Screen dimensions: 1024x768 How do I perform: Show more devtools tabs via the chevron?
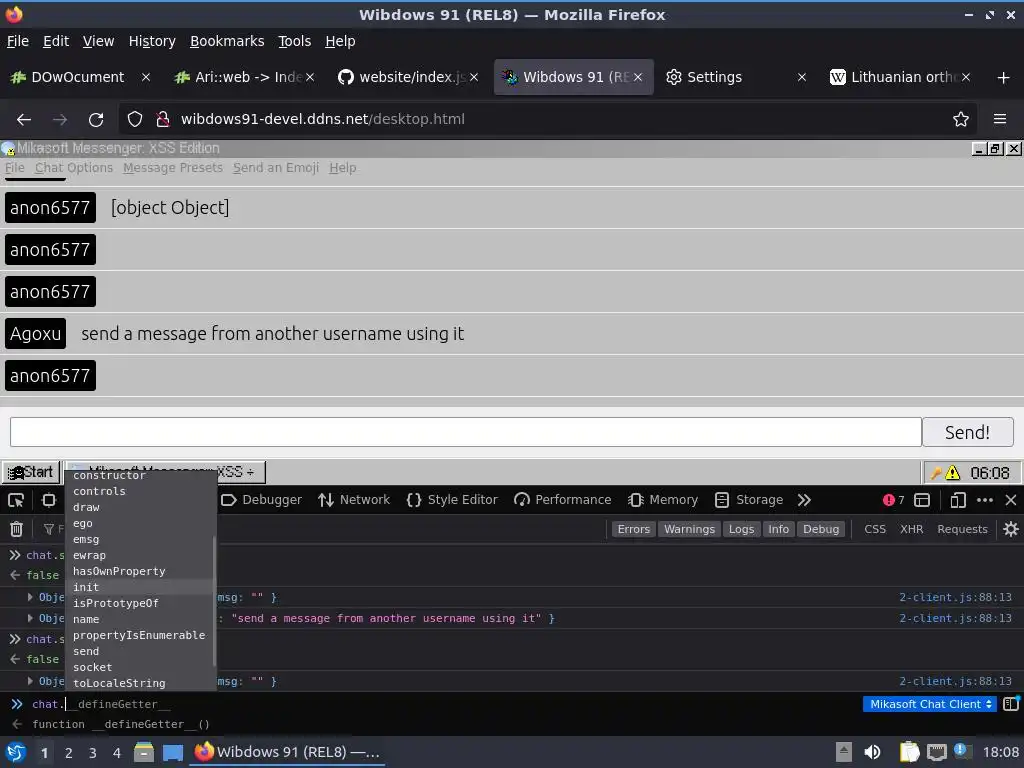804,500
